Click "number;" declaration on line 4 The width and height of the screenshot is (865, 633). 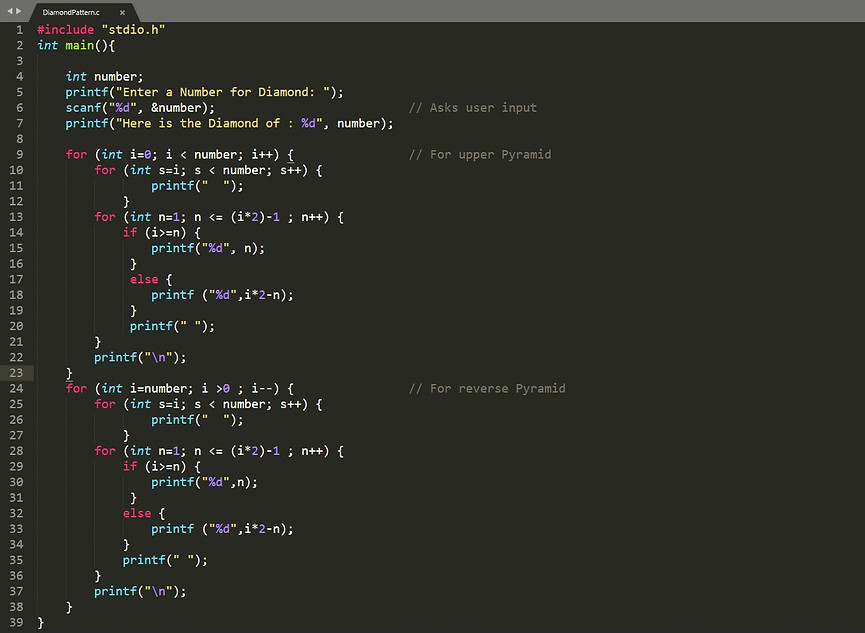[119, 77]
